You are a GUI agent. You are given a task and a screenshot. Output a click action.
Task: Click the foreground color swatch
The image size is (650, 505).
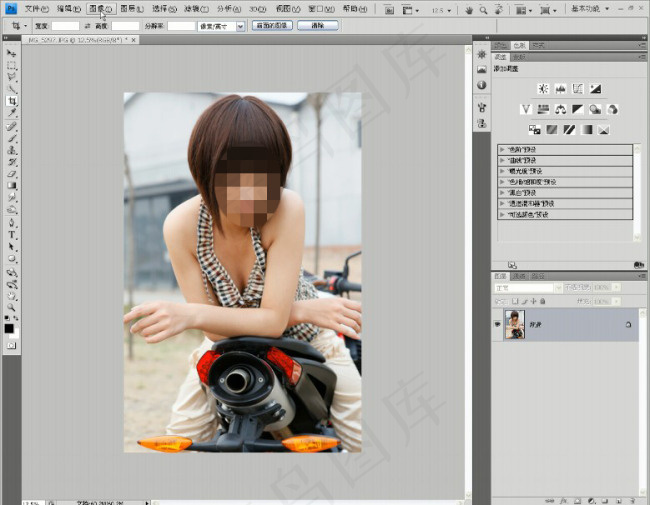(x=9, y=327)
